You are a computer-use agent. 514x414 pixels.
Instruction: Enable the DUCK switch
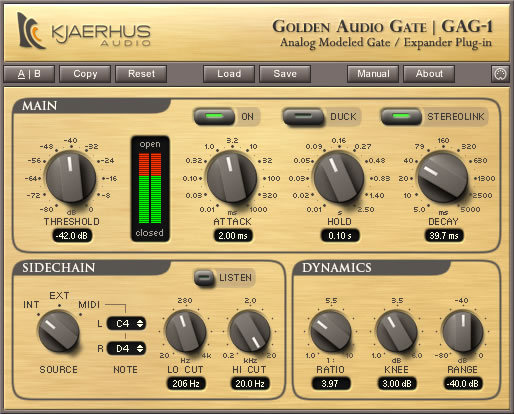pos(303,116)
